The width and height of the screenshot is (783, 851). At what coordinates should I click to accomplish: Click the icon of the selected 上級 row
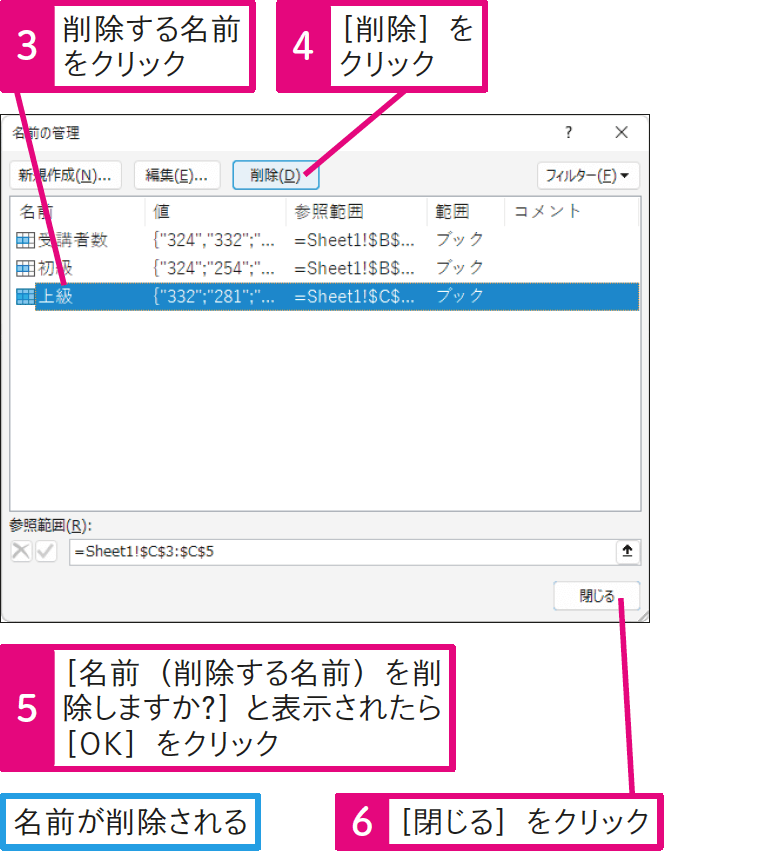[25, 296]
